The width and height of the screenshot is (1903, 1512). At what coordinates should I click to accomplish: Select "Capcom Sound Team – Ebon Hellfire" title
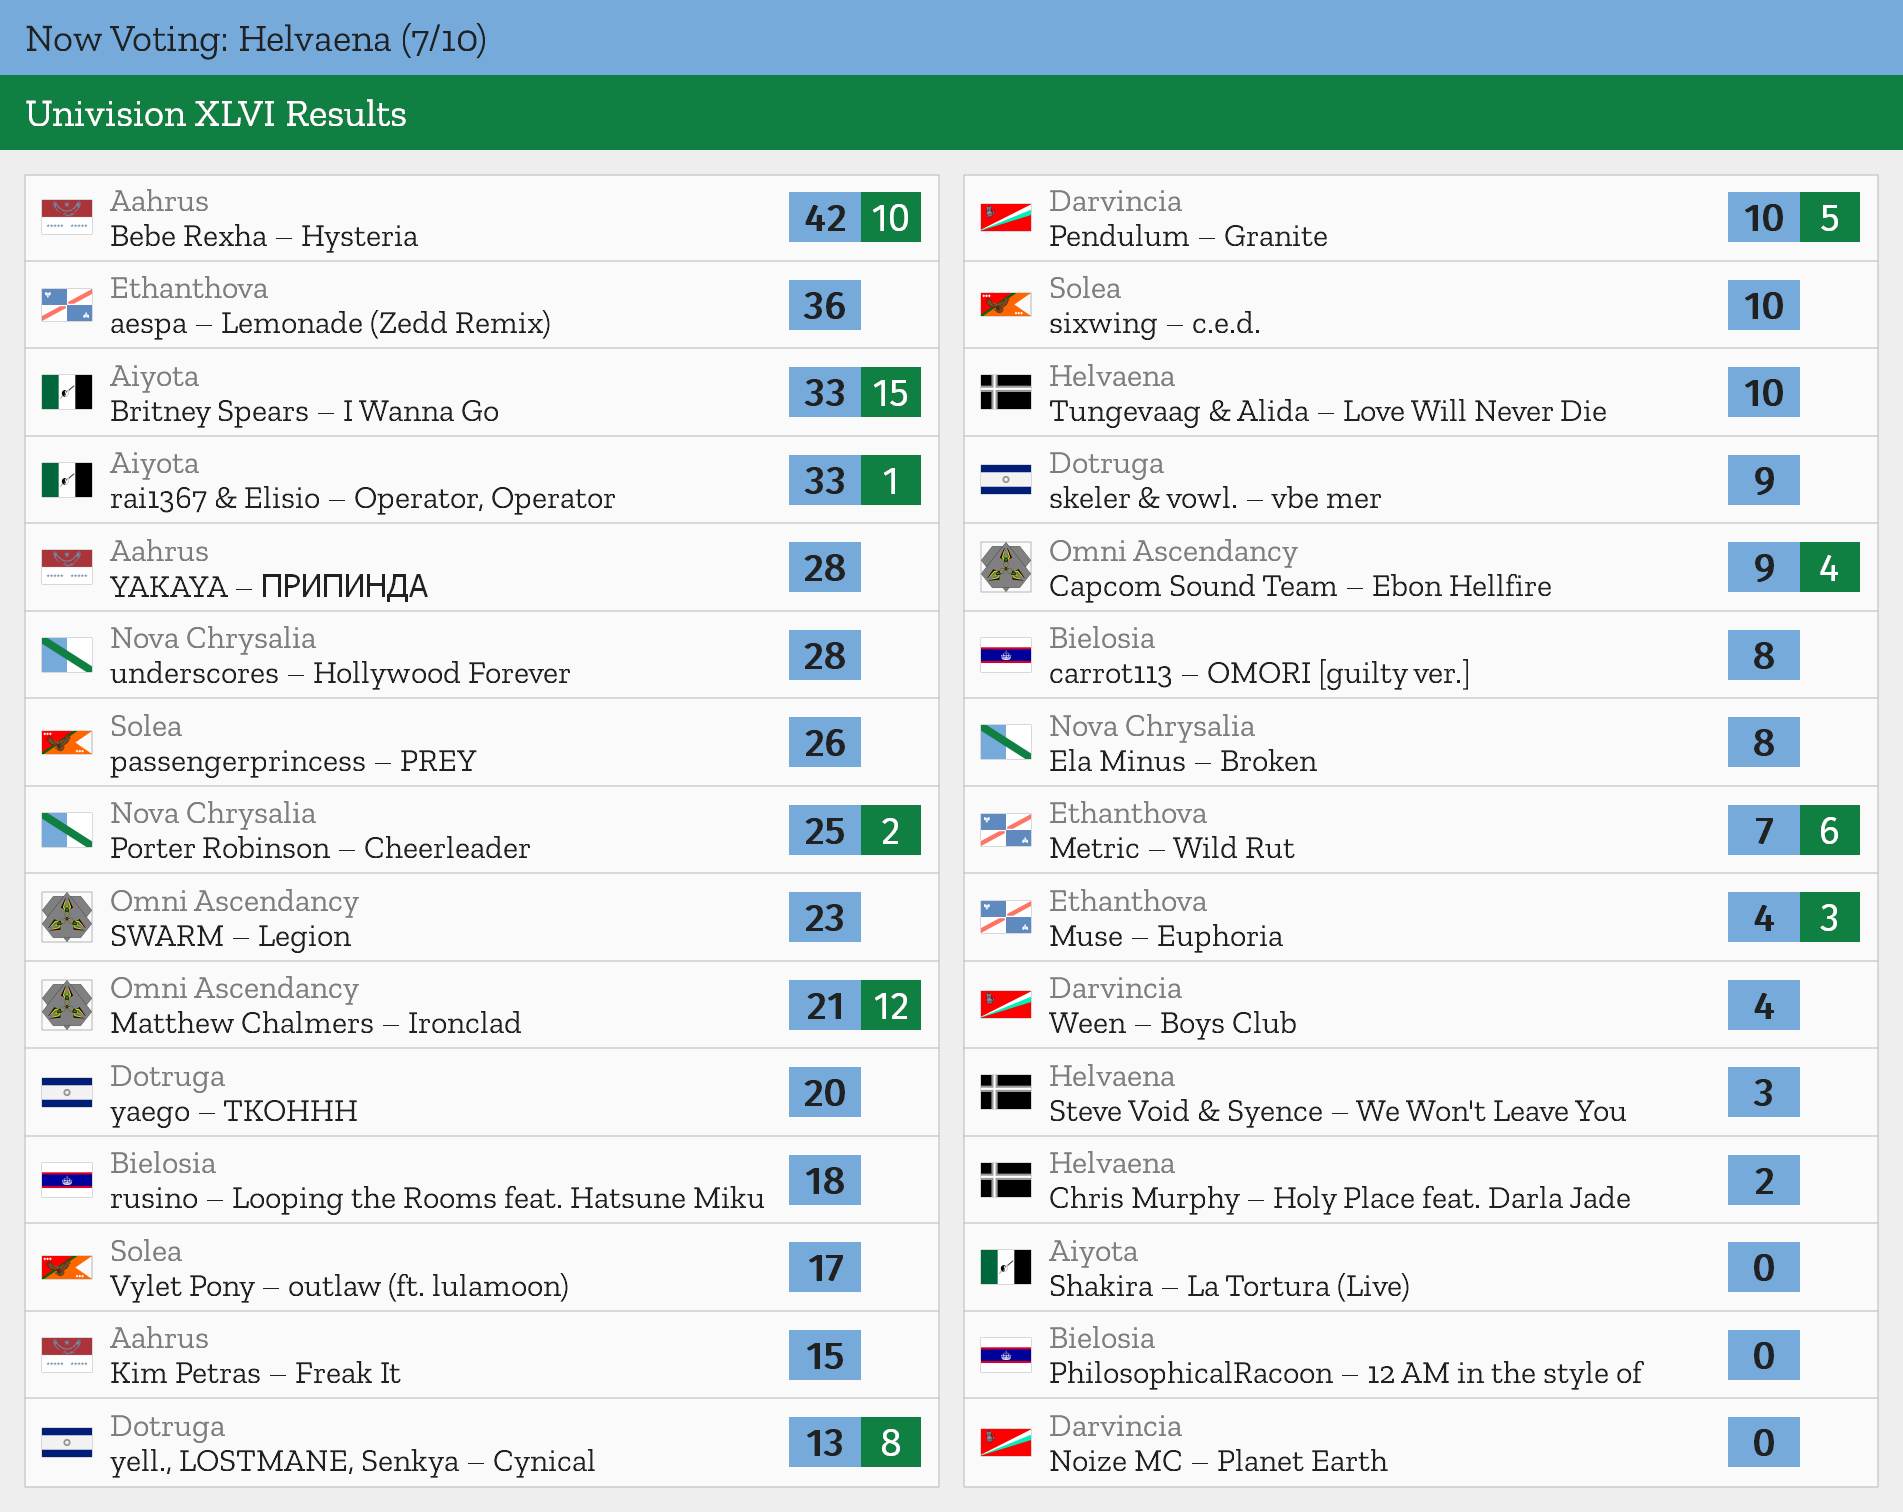[1300, 587]
